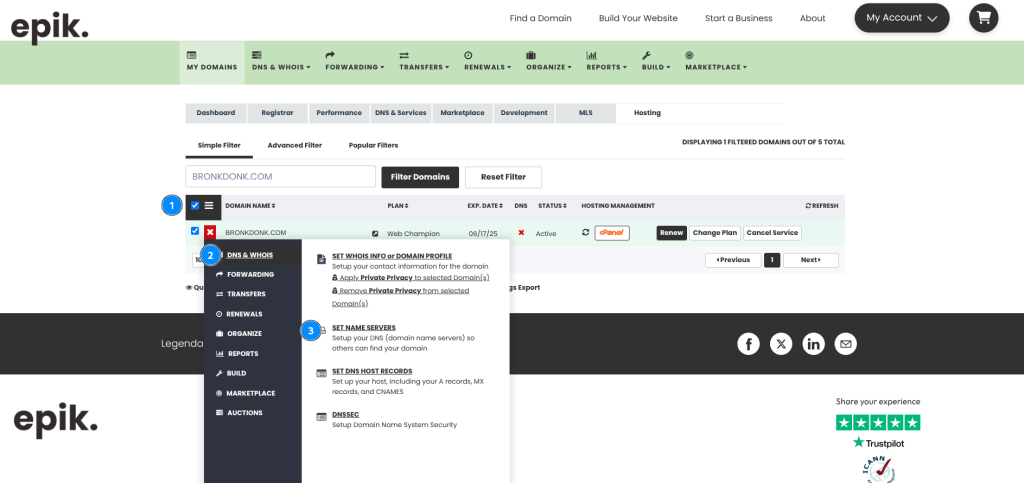Click the hamburger bulk-actions icon in table header
The height and width of the screenshot is (483, 1024).
point(209,206)
